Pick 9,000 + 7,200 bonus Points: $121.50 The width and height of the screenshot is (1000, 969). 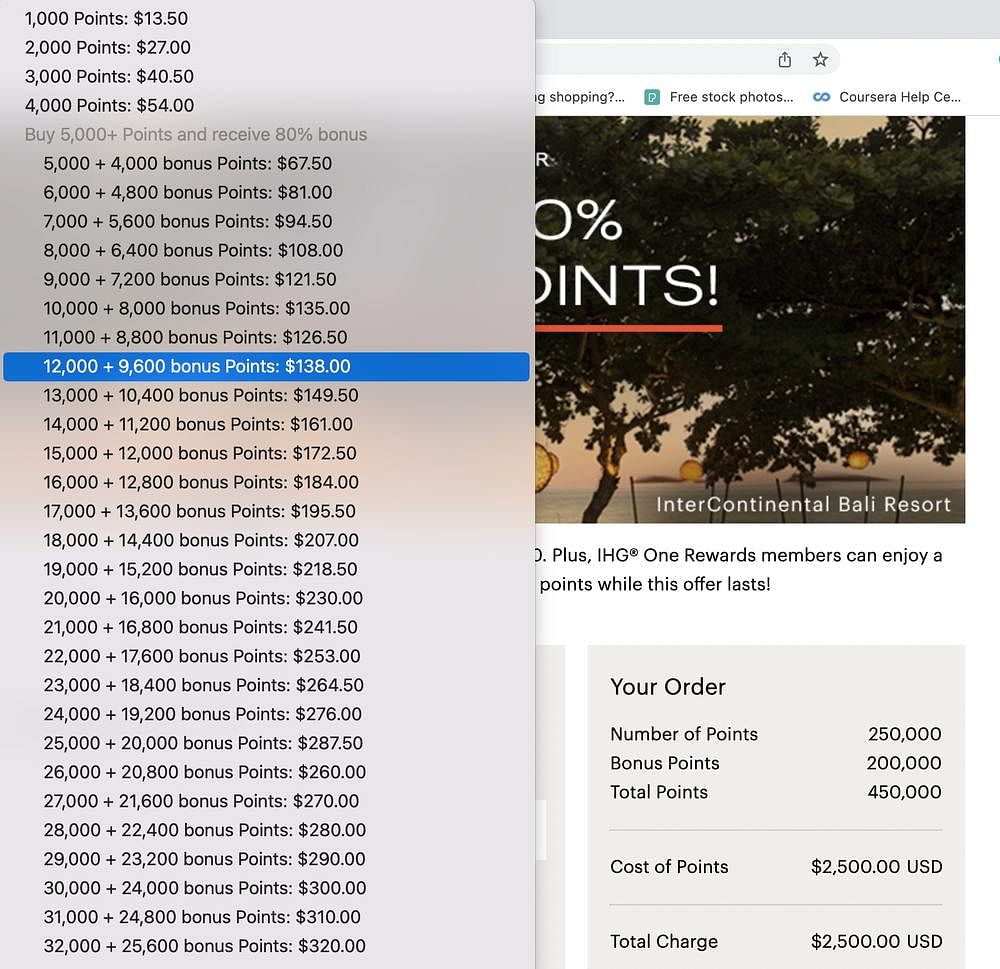[267, 279]
